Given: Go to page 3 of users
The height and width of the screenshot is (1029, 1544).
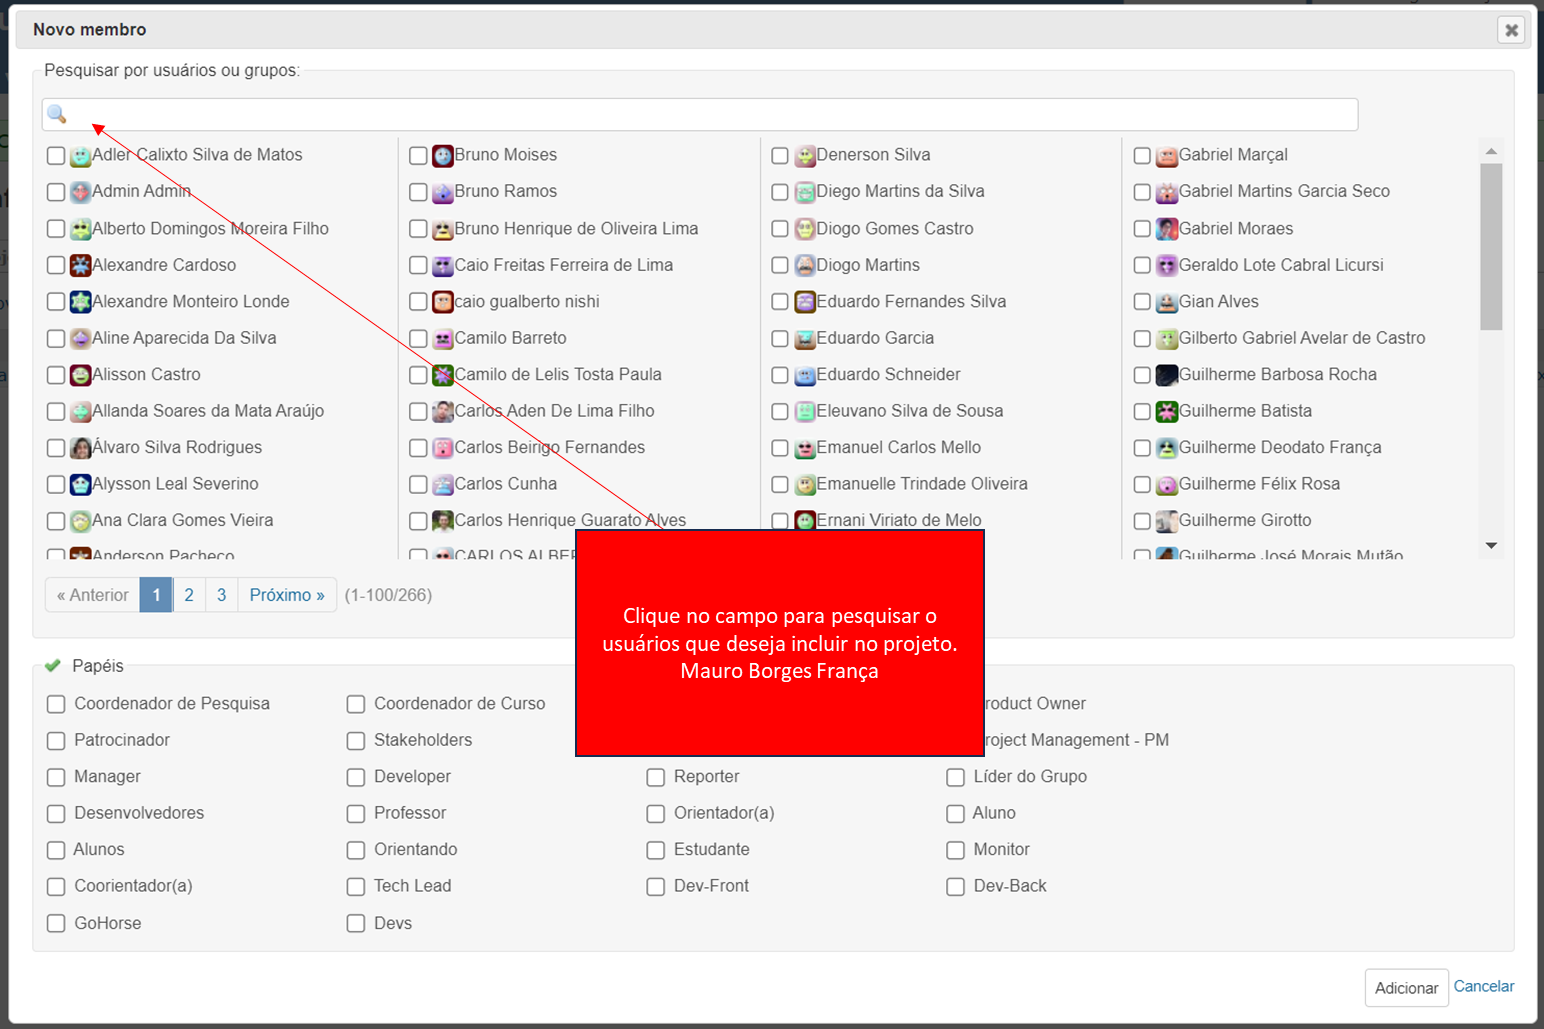Looking at the screenshot, I should [x=221, y=595].
